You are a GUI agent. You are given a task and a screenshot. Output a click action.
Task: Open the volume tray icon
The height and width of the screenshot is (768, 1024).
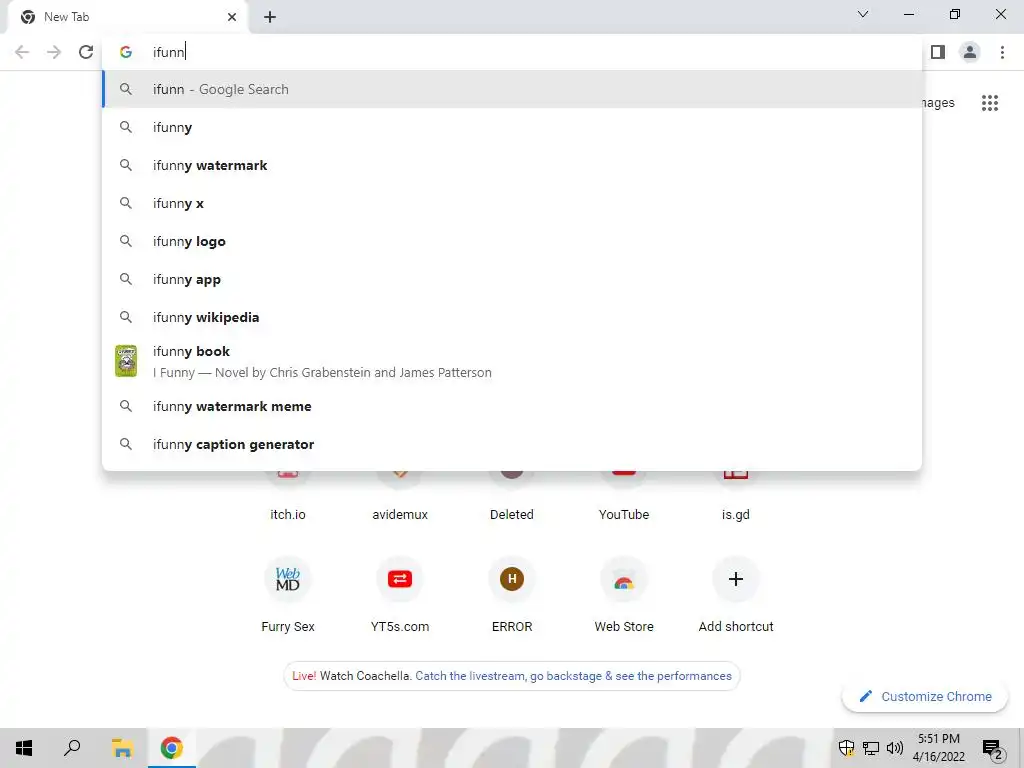(x=895, y=748)
